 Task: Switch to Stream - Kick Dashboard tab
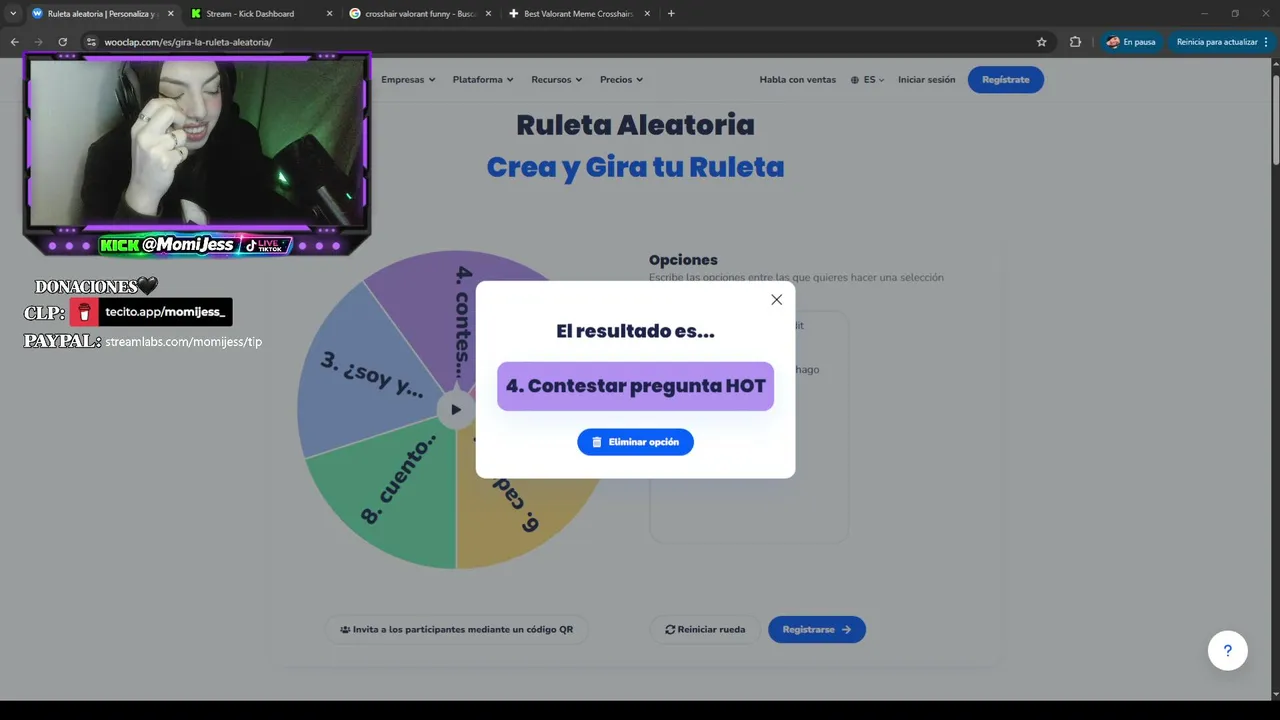click(x=260, y=14)
